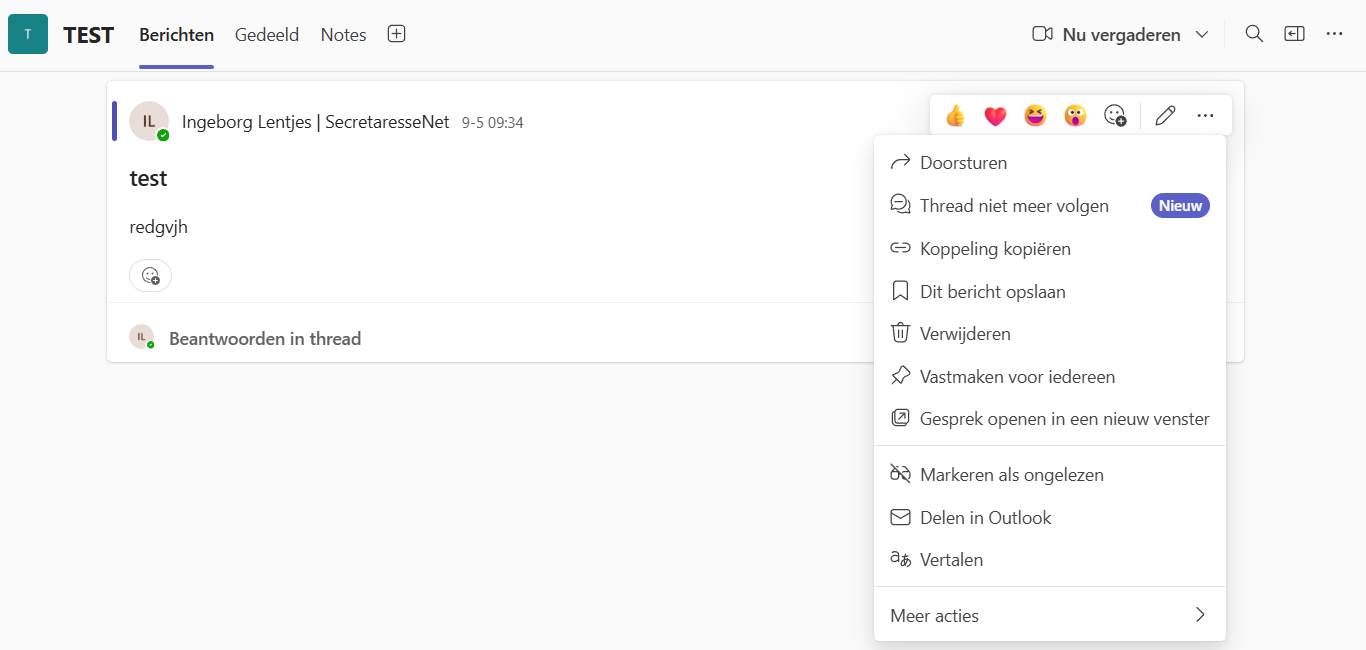This screenshot has height=650, width=1366.
Task: Expand the Meer acties submenu
Action: point(1050,616)
